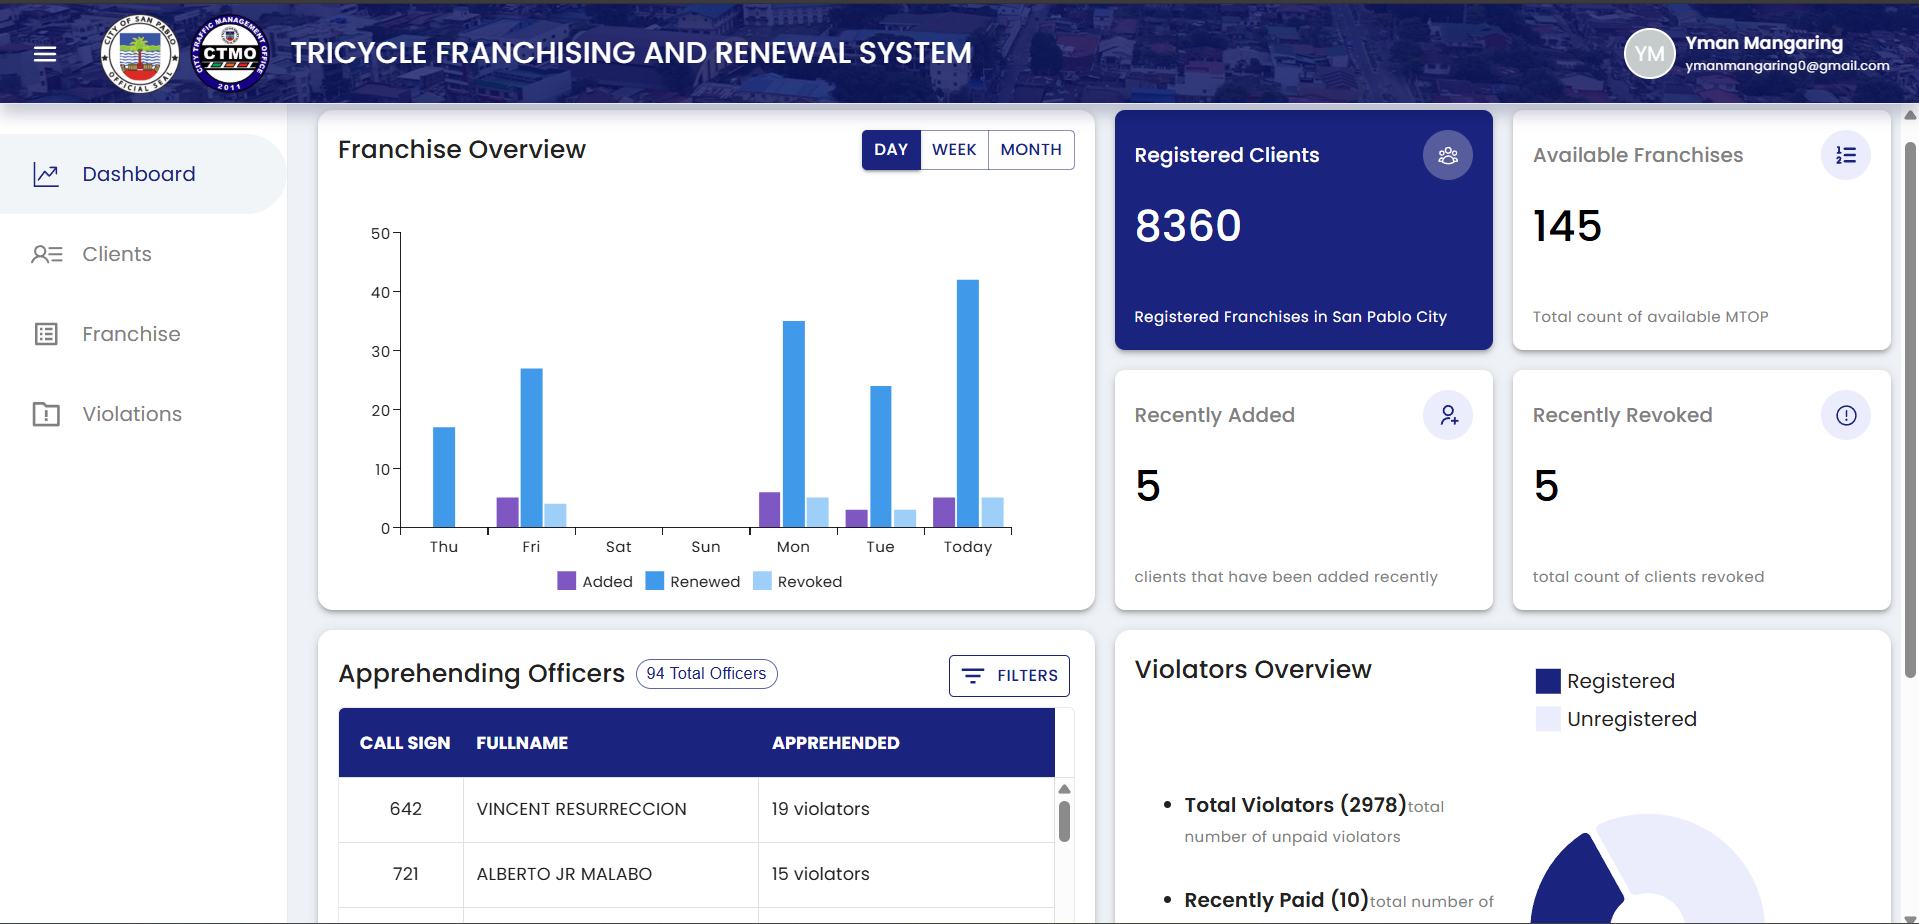Navigate to the Franchise page
This screenshot has width=1919, height=924.
click(x=131, y=334)
